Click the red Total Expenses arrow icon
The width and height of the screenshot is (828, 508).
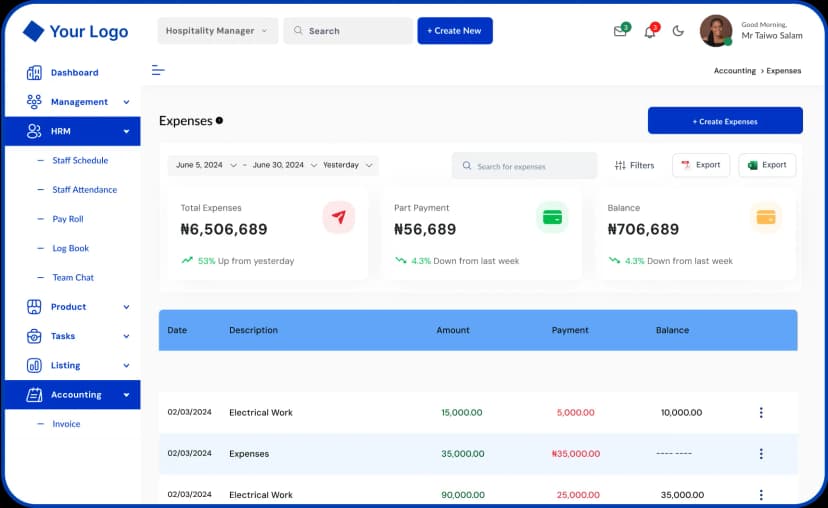(x=338, y=217)
